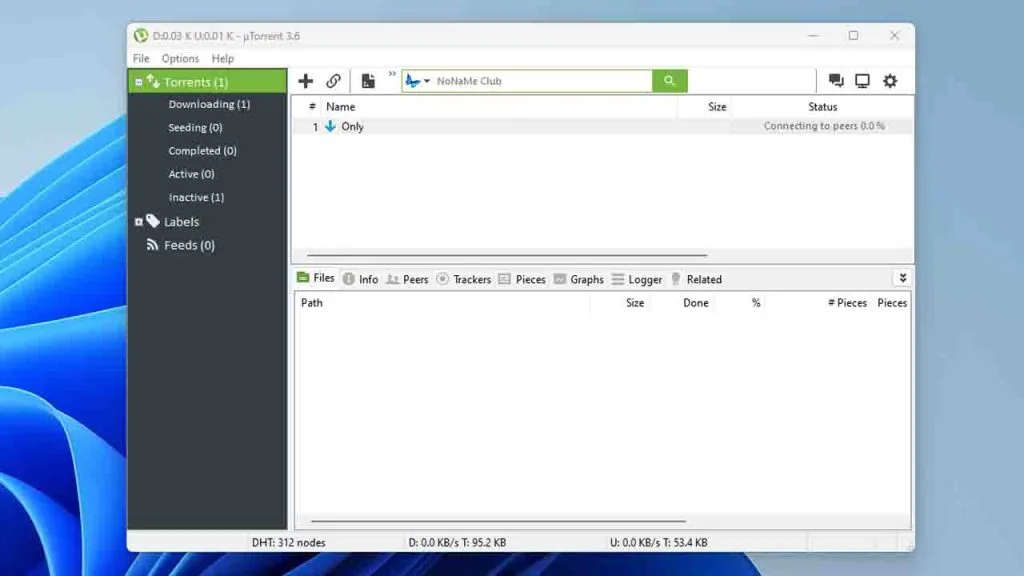Click the µTorrent title bar logo
Viewport: 1024px width, 576px height.
pos(140,35)
